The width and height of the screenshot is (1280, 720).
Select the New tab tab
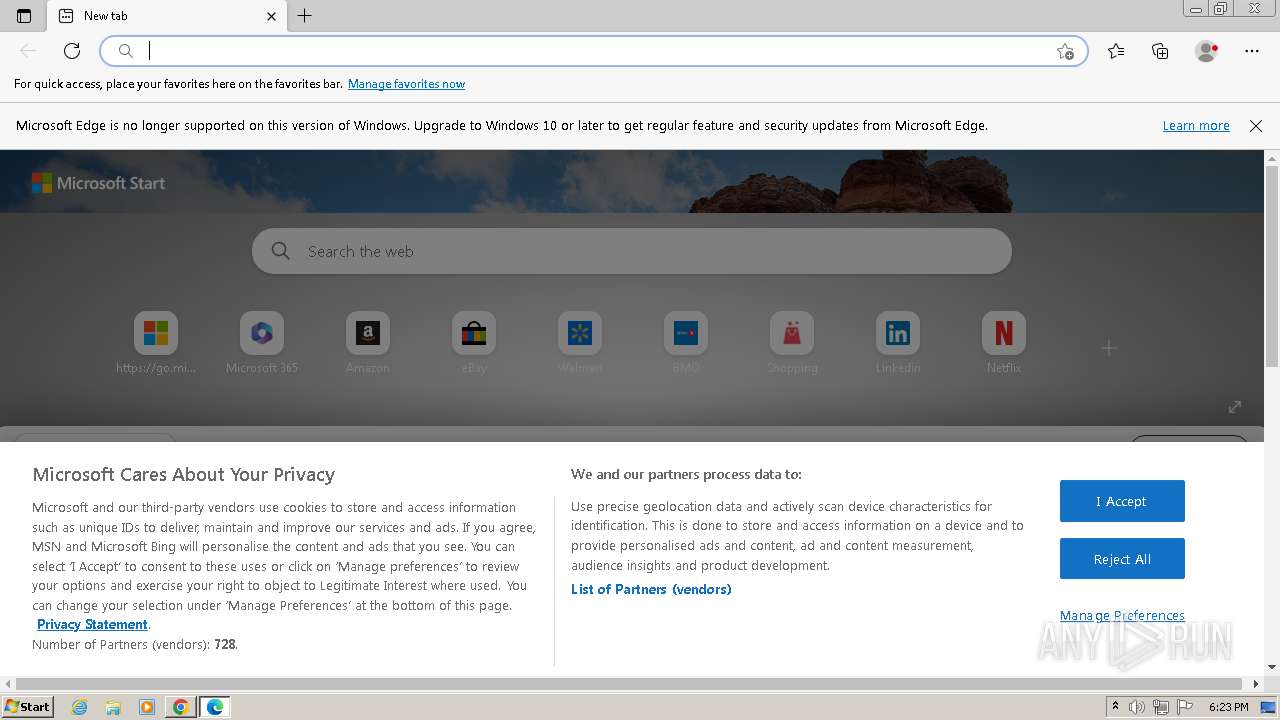(x=167, y=16)
